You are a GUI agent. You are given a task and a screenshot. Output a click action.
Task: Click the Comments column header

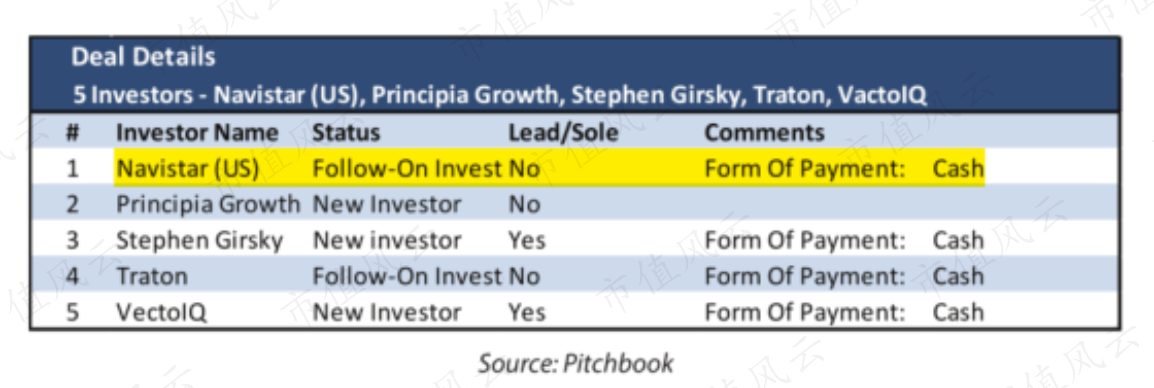coord(765,133)
